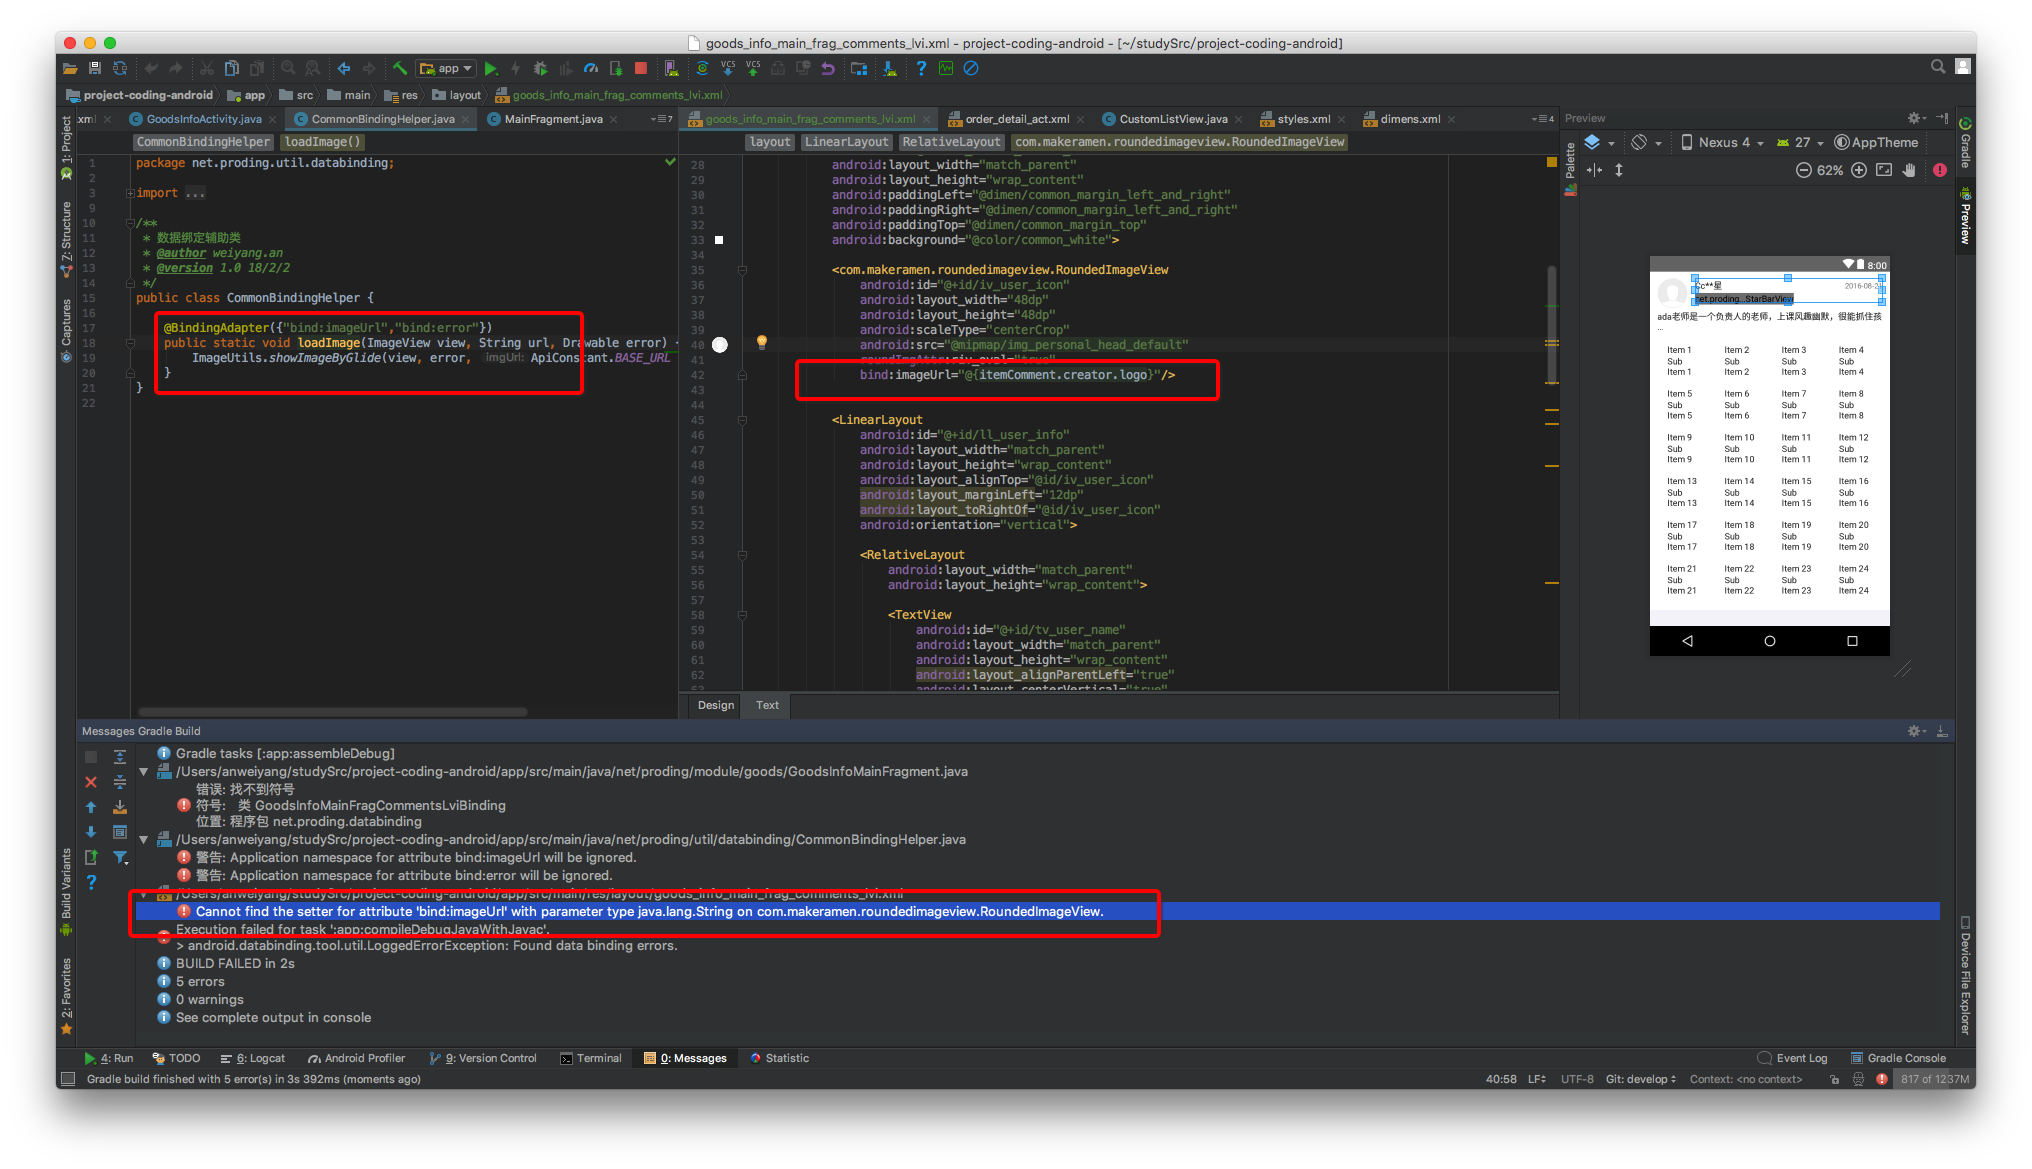Toggle the checkbox beside the Gradle build status

67,1078
